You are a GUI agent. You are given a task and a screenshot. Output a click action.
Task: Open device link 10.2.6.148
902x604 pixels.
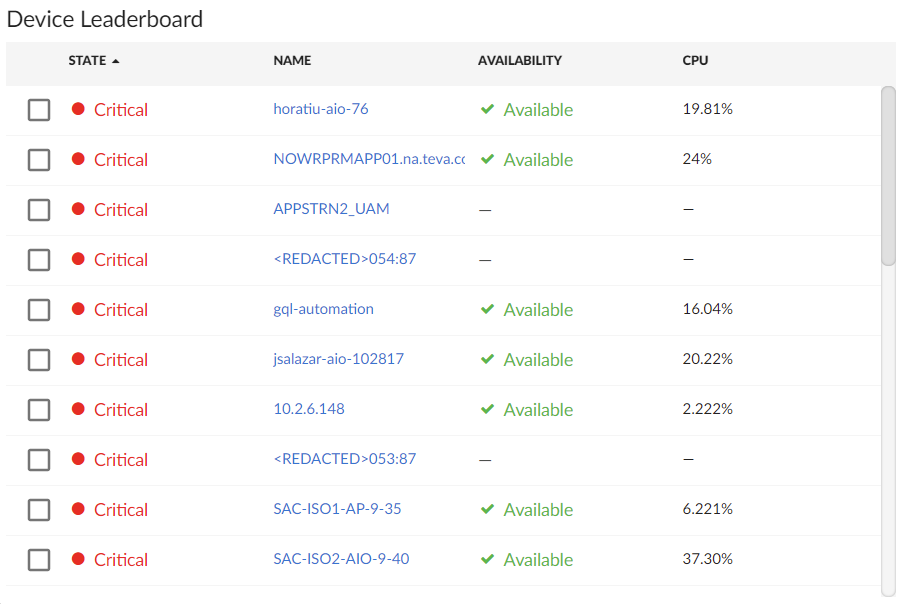point(309,409)
